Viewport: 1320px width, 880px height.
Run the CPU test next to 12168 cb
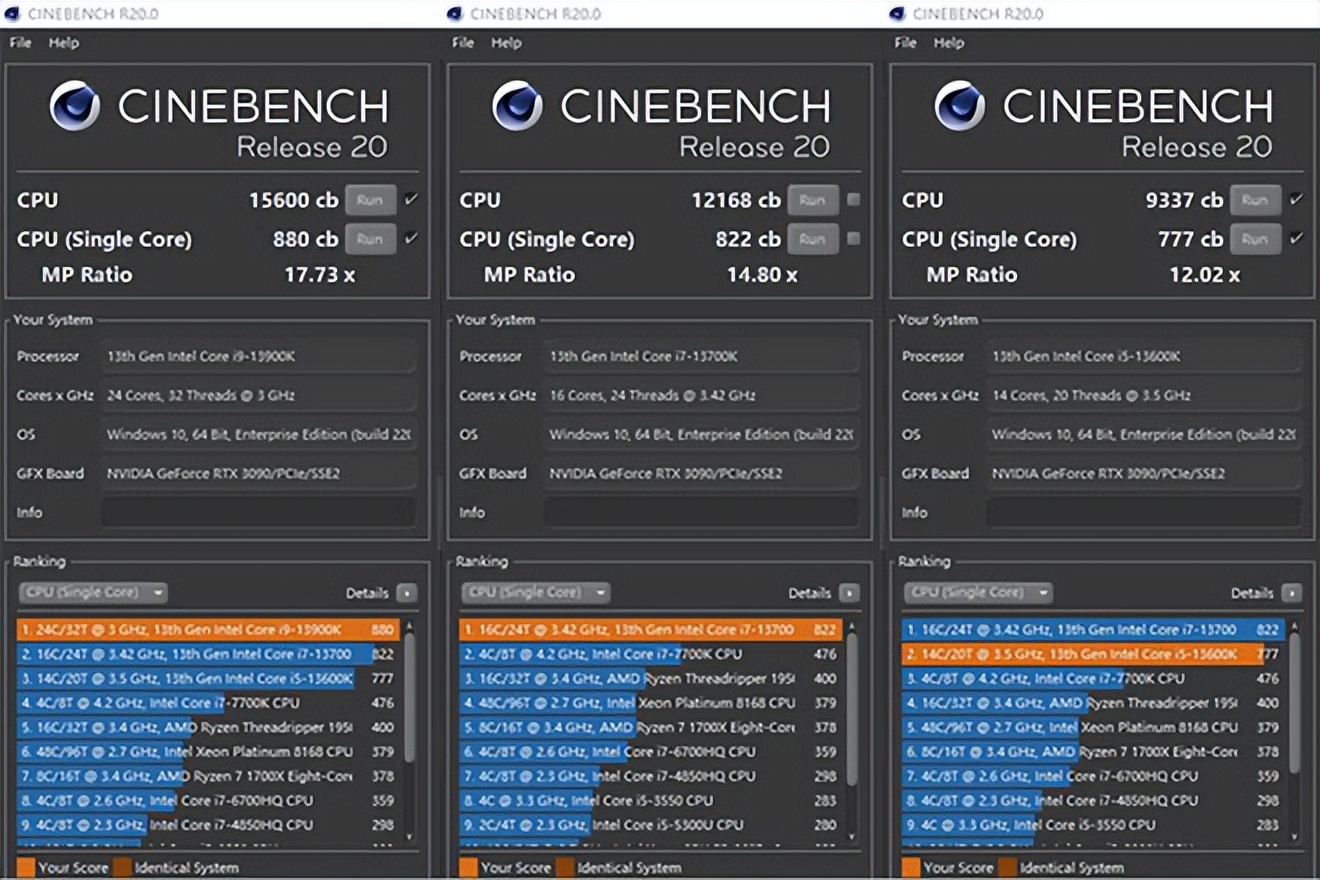[812, 200]
